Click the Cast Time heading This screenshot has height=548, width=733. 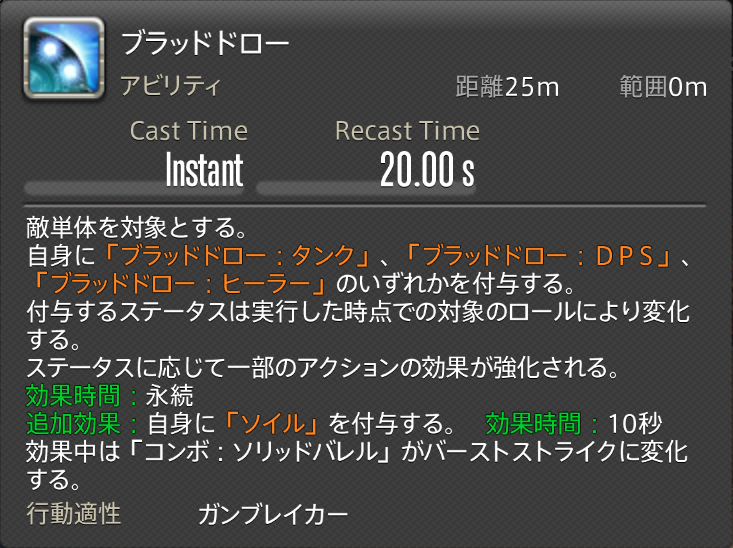(189, 131)
